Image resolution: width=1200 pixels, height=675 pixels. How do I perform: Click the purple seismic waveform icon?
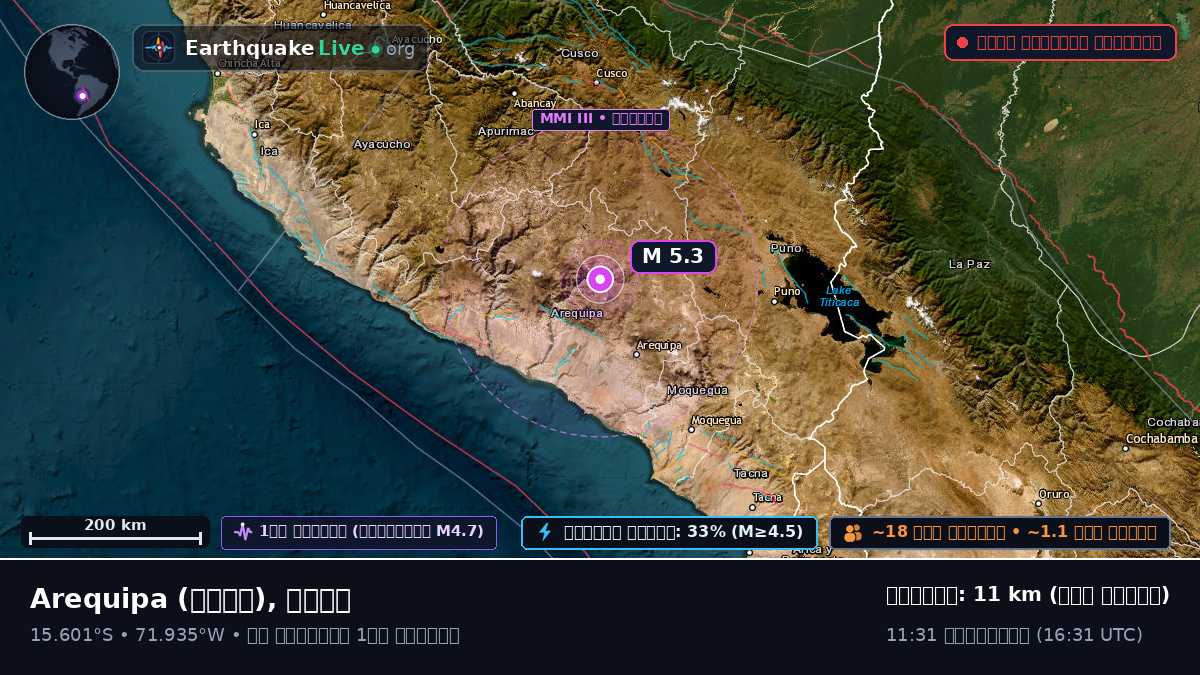(x=242, y=532)
